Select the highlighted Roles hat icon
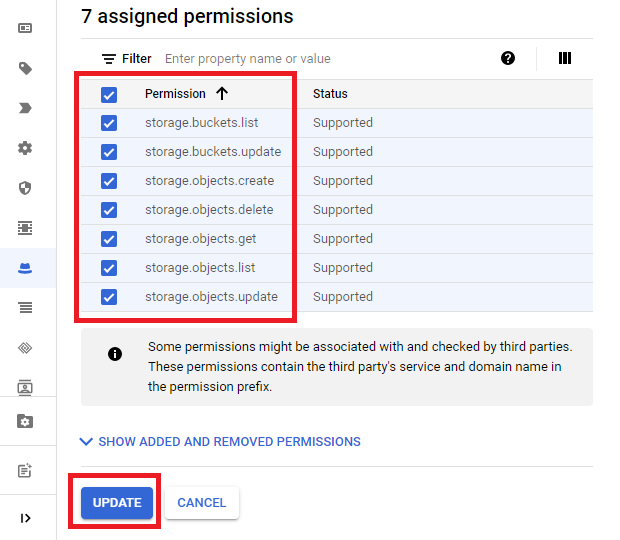Image resolution: width=620 pixels, height=540 pixels. coord(26,268)
